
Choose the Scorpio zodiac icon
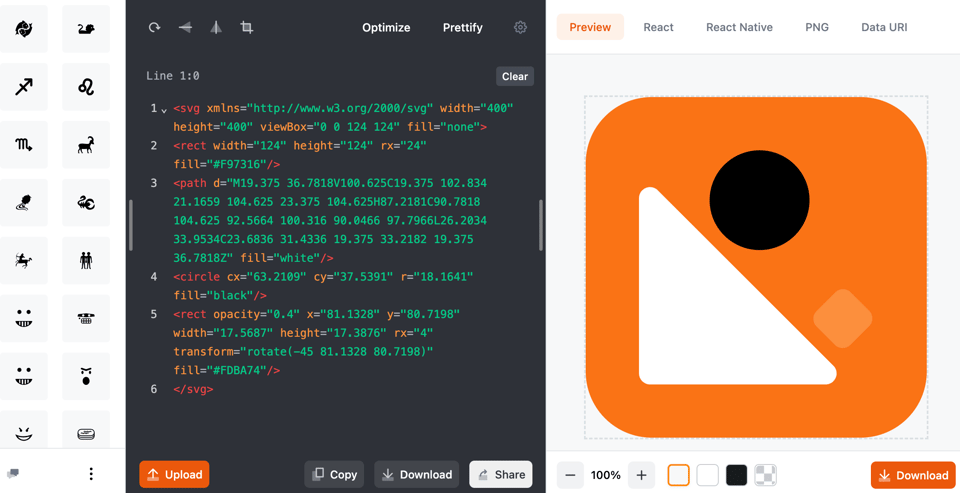click(24, 145)
